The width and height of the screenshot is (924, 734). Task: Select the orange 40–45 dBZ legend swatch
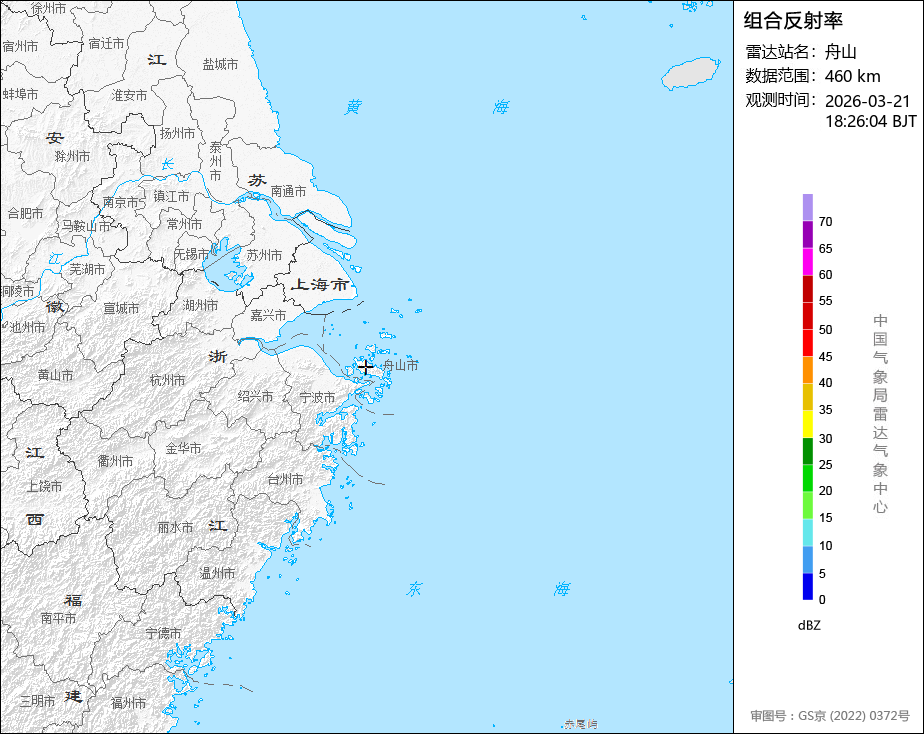click(807, 370)
